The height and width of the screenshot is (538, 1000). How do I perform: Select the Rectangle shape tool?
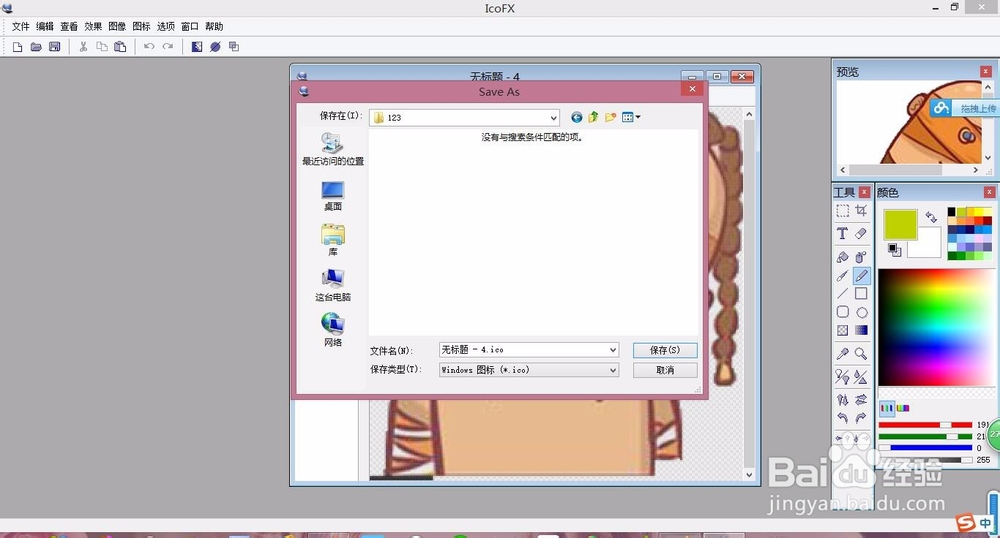coord(861,293)
